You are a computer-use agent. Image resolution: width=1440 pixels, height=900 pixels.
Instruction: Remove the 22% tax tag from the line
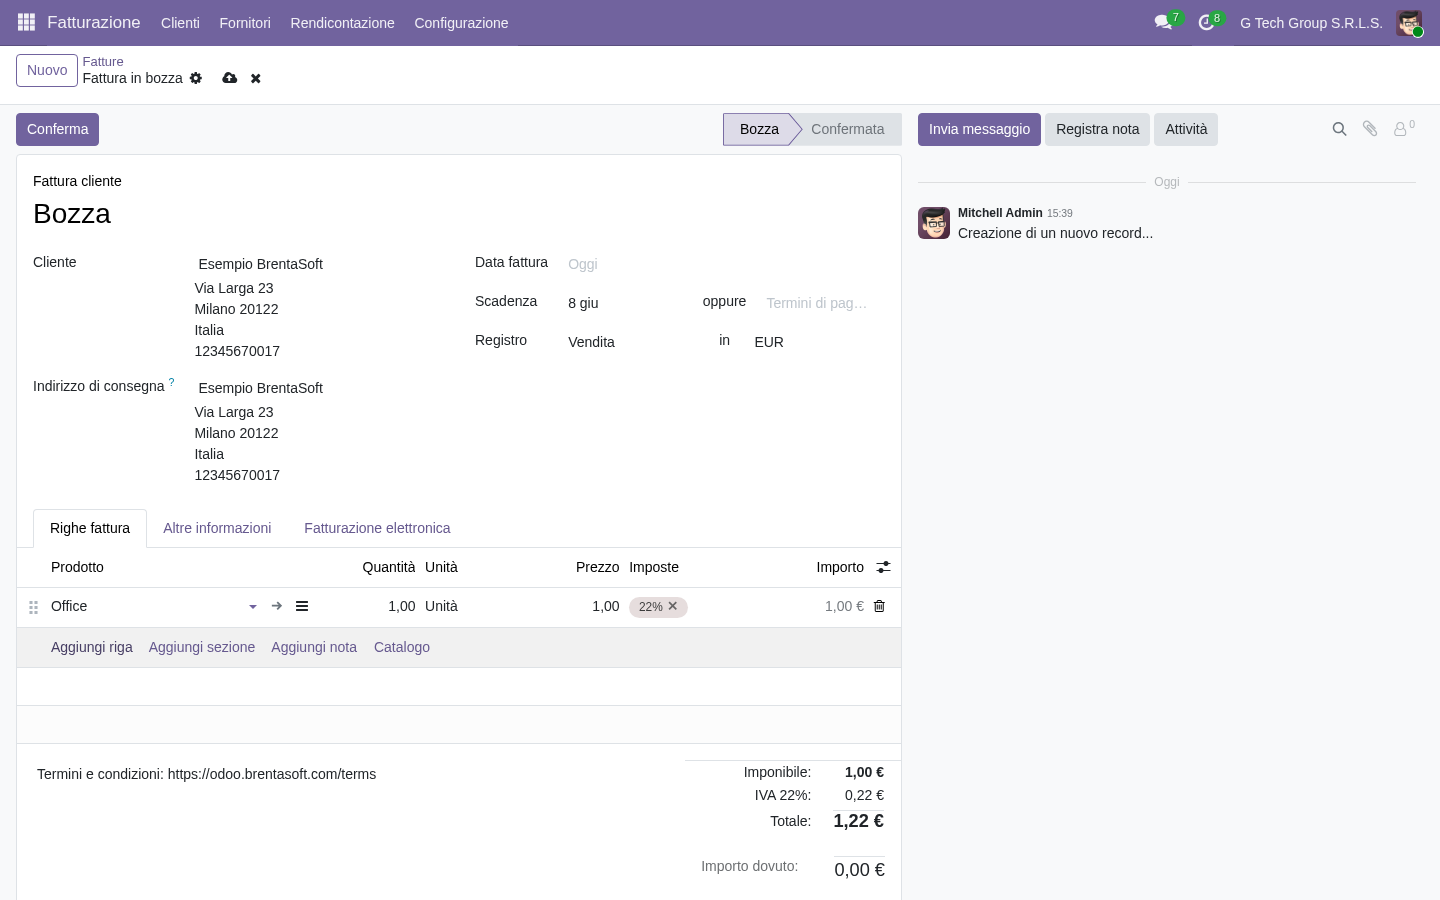[673, 606]
